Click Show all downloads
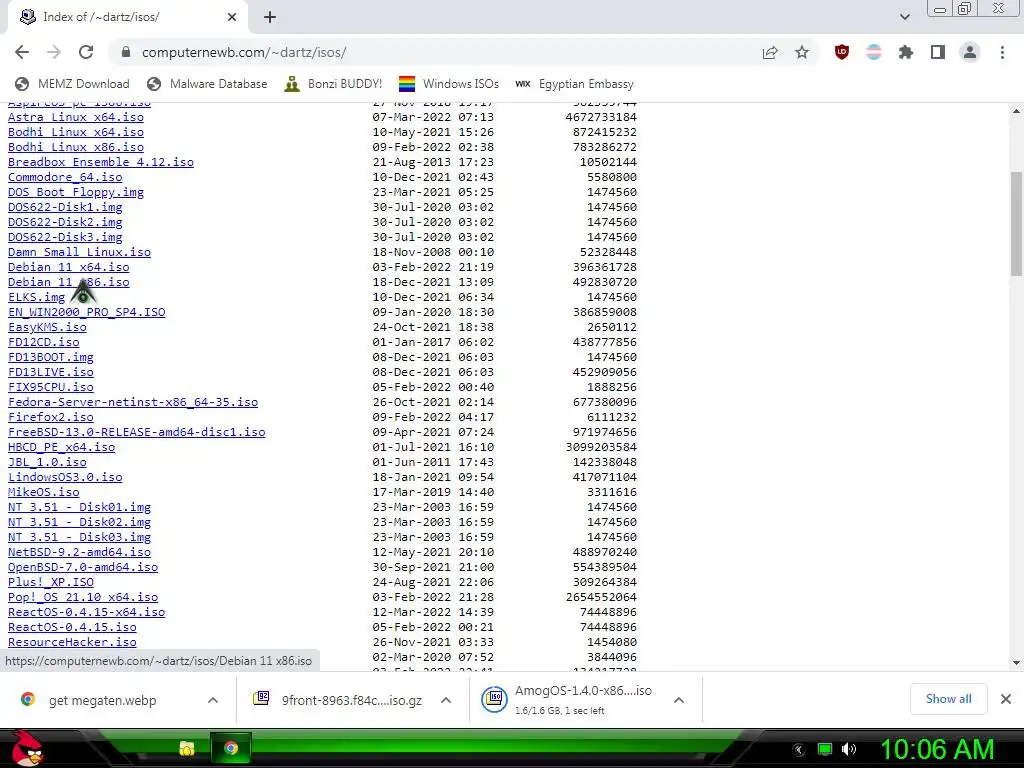This screenshot has height=768, width=1024. (x=948, y=699)
